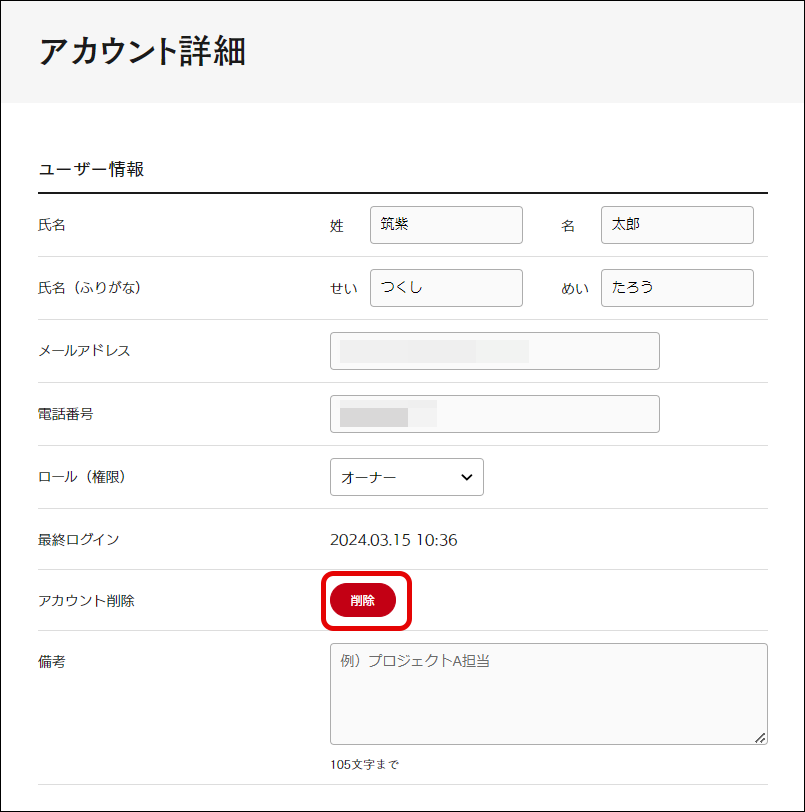Click the 105文字まで hint text
The image size is (805, 812).
click(x=364, y=765)
